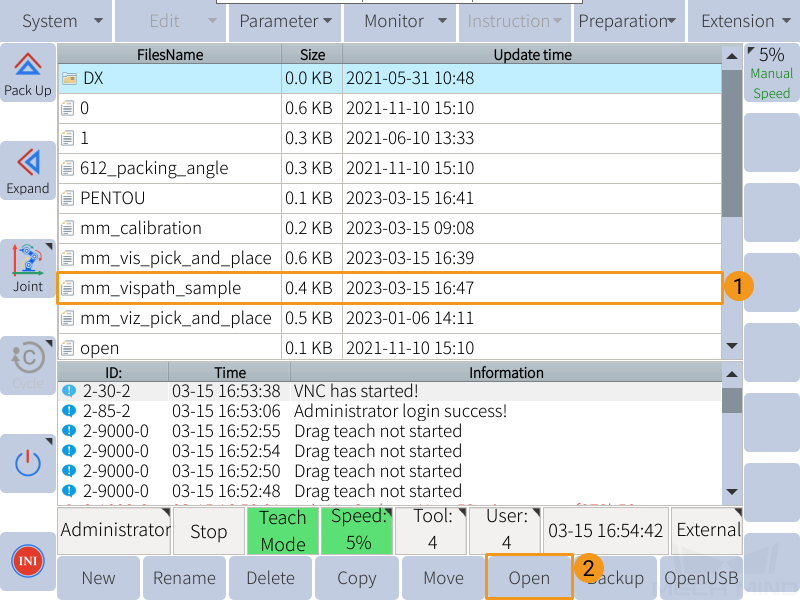Click the Delete button
The height and width of the screenshot is (600, 800).
point(270,578)
